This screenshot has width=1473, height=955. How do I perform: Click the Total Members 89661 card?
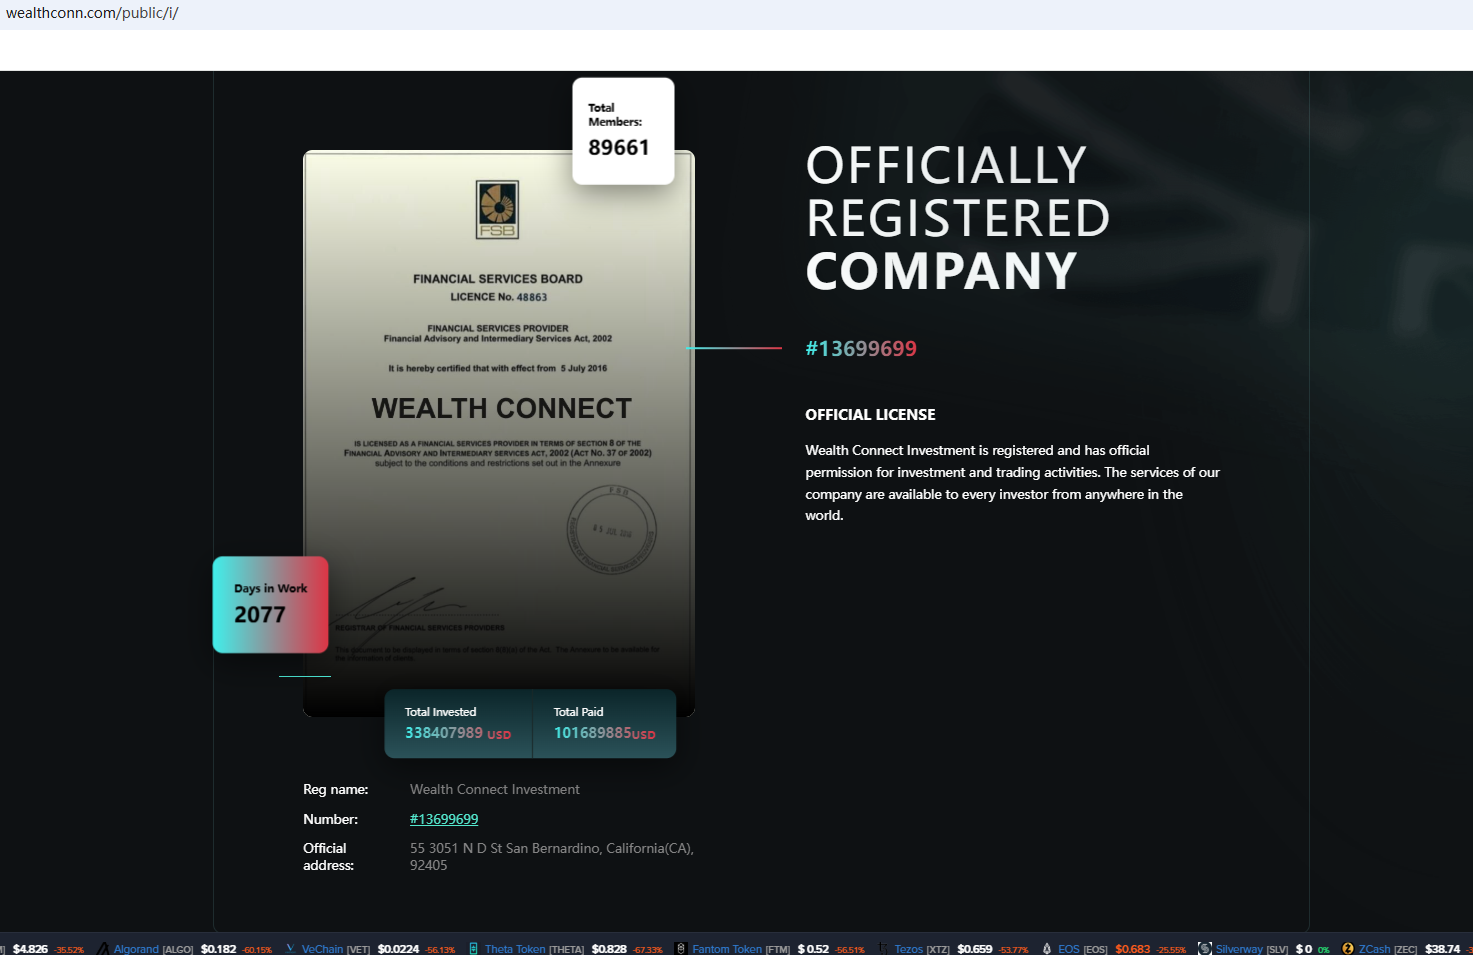623,131
